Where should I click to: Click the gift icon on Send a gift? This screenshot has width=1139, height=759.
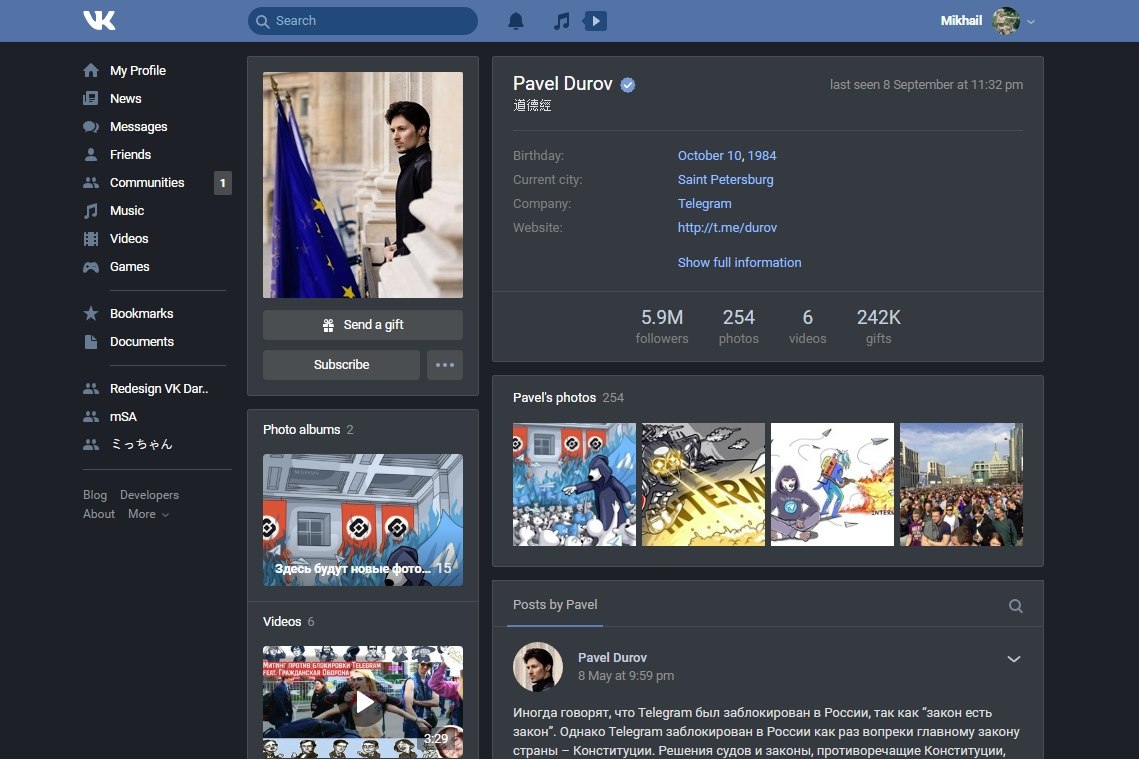pos(330,324)
